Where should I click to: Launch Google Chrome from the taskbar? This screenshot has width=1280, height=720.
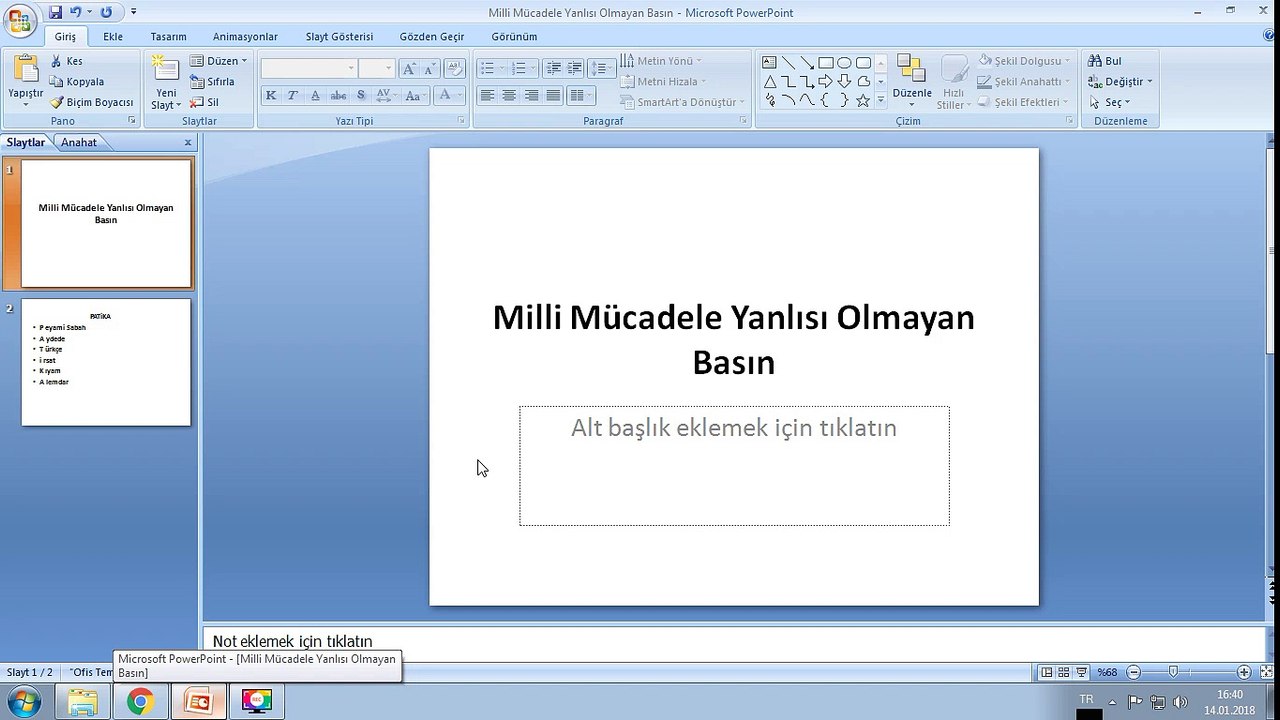[140, 702]
